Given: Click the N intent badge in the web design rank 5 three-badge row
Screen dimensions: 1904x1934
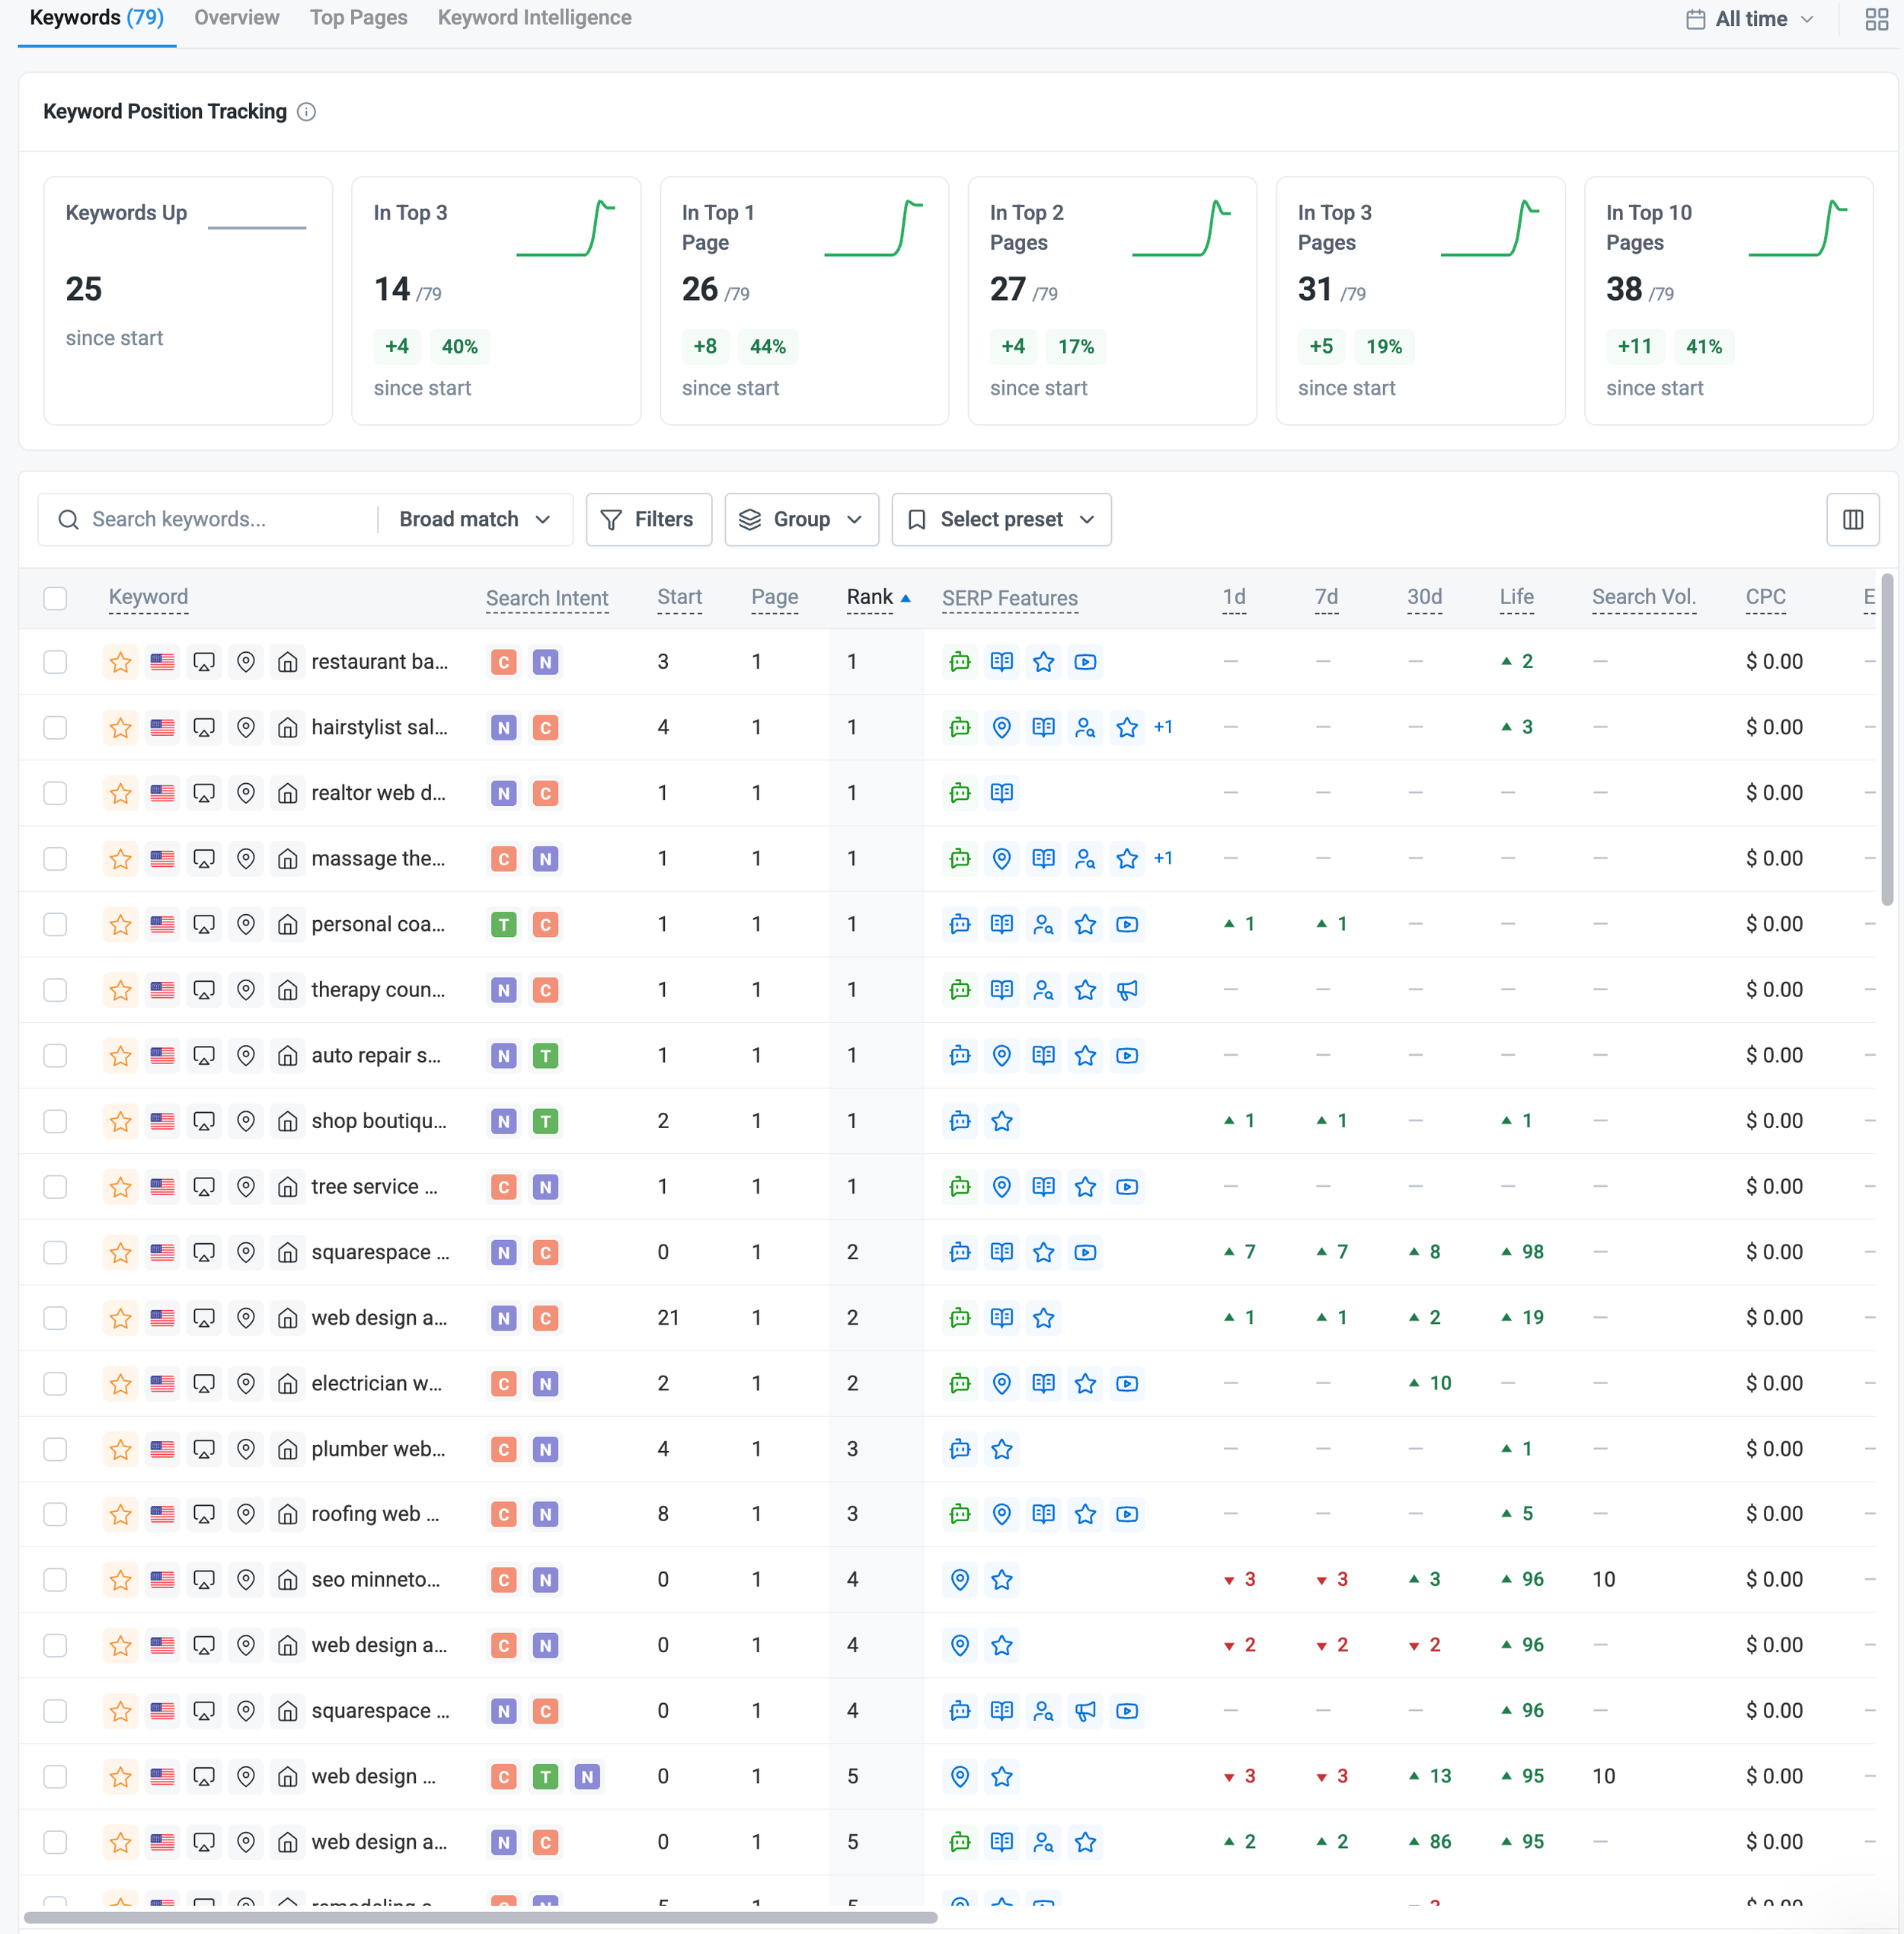Looking at the screenshot, I should [x=587, y=1777].
